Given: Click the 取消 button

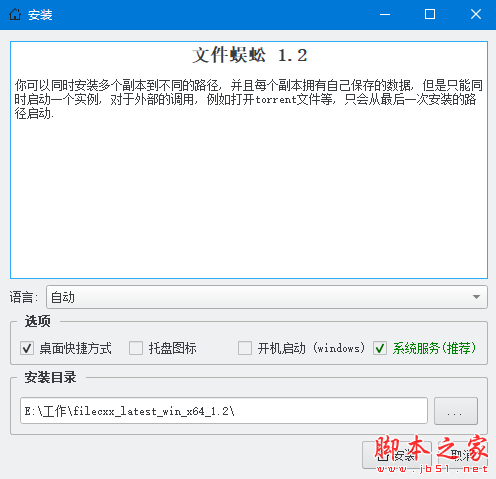Looking at the screenshot, I should [463, 455].
